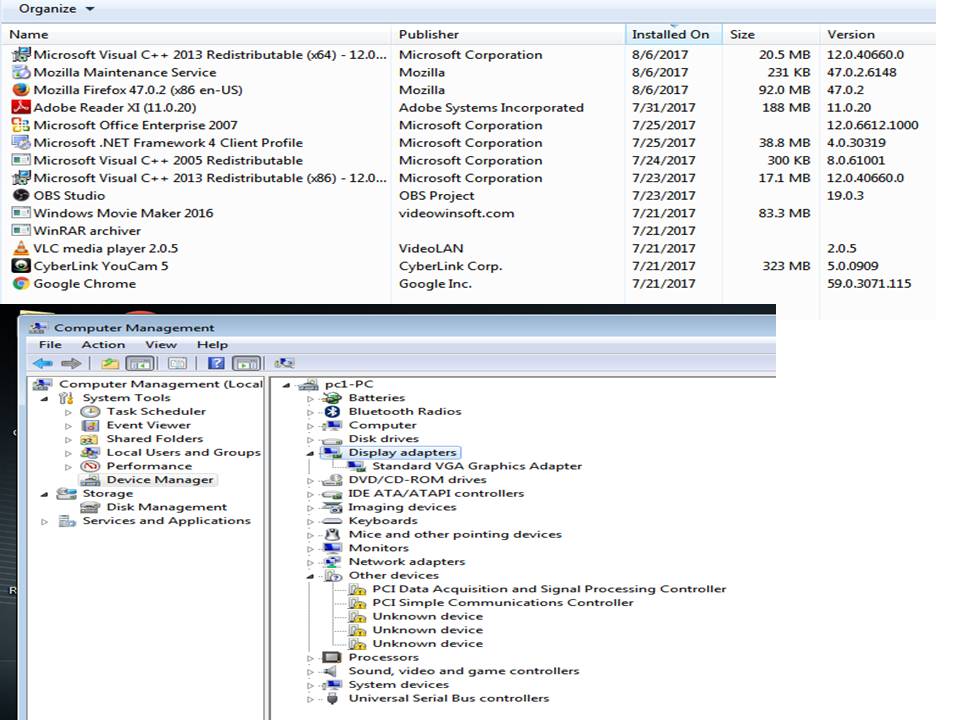Select Microsoft Visual C++ 2005 Redistributable

click(468, 160)
